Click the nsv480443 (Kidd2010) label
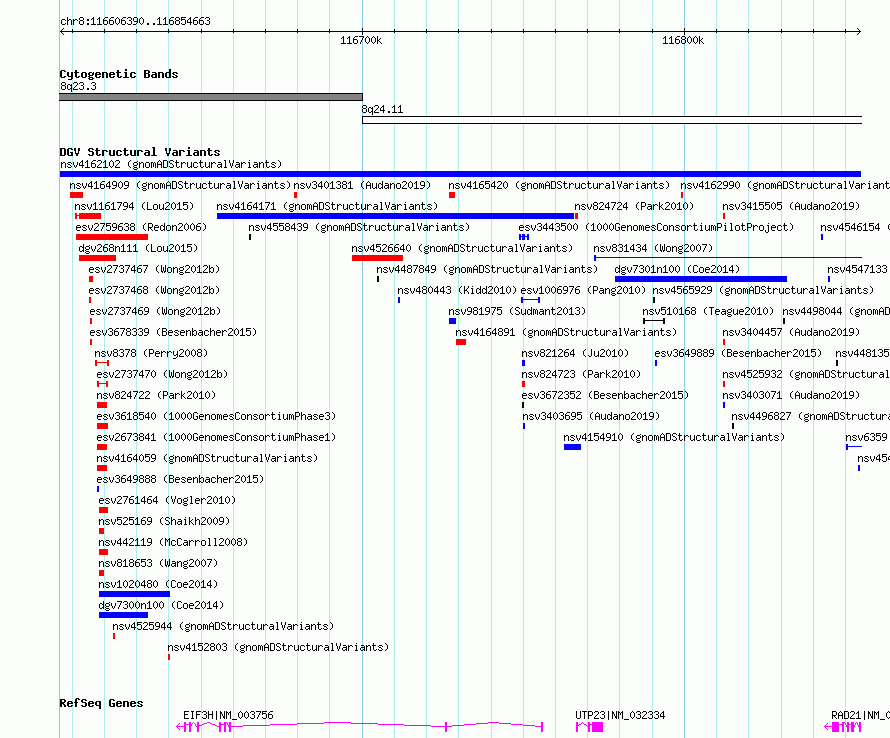The width and height of the screenshot is (890, 738). tap(457, 290)
